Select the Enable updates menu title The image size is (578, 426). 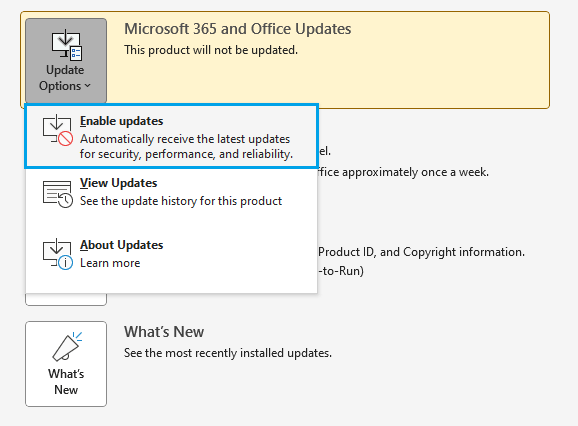121,121
